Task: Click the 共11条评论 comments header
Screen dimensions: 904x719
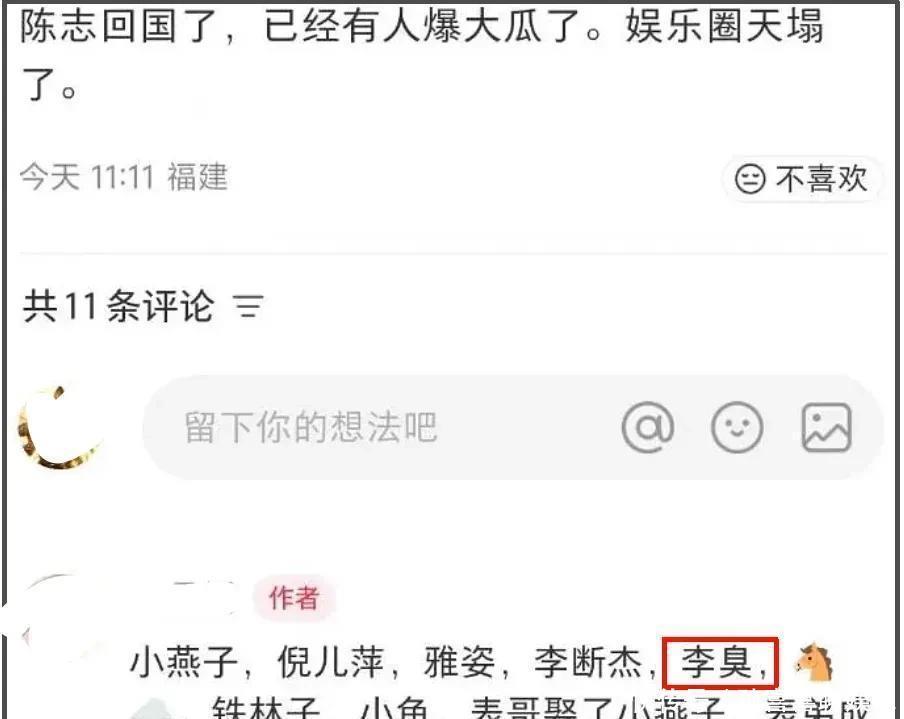Action: (118, 306)
